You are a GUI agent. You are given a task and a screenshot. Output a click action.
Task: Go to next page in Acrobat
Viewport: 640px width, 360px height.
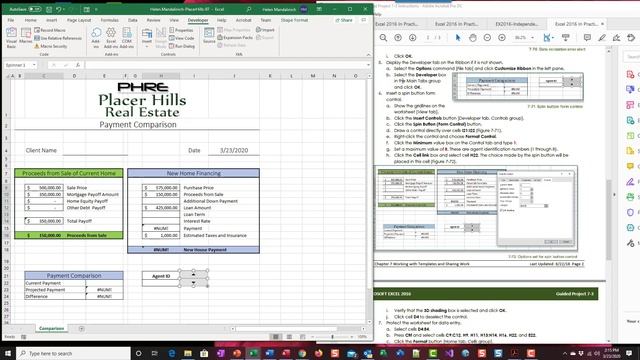pos(413,38)
